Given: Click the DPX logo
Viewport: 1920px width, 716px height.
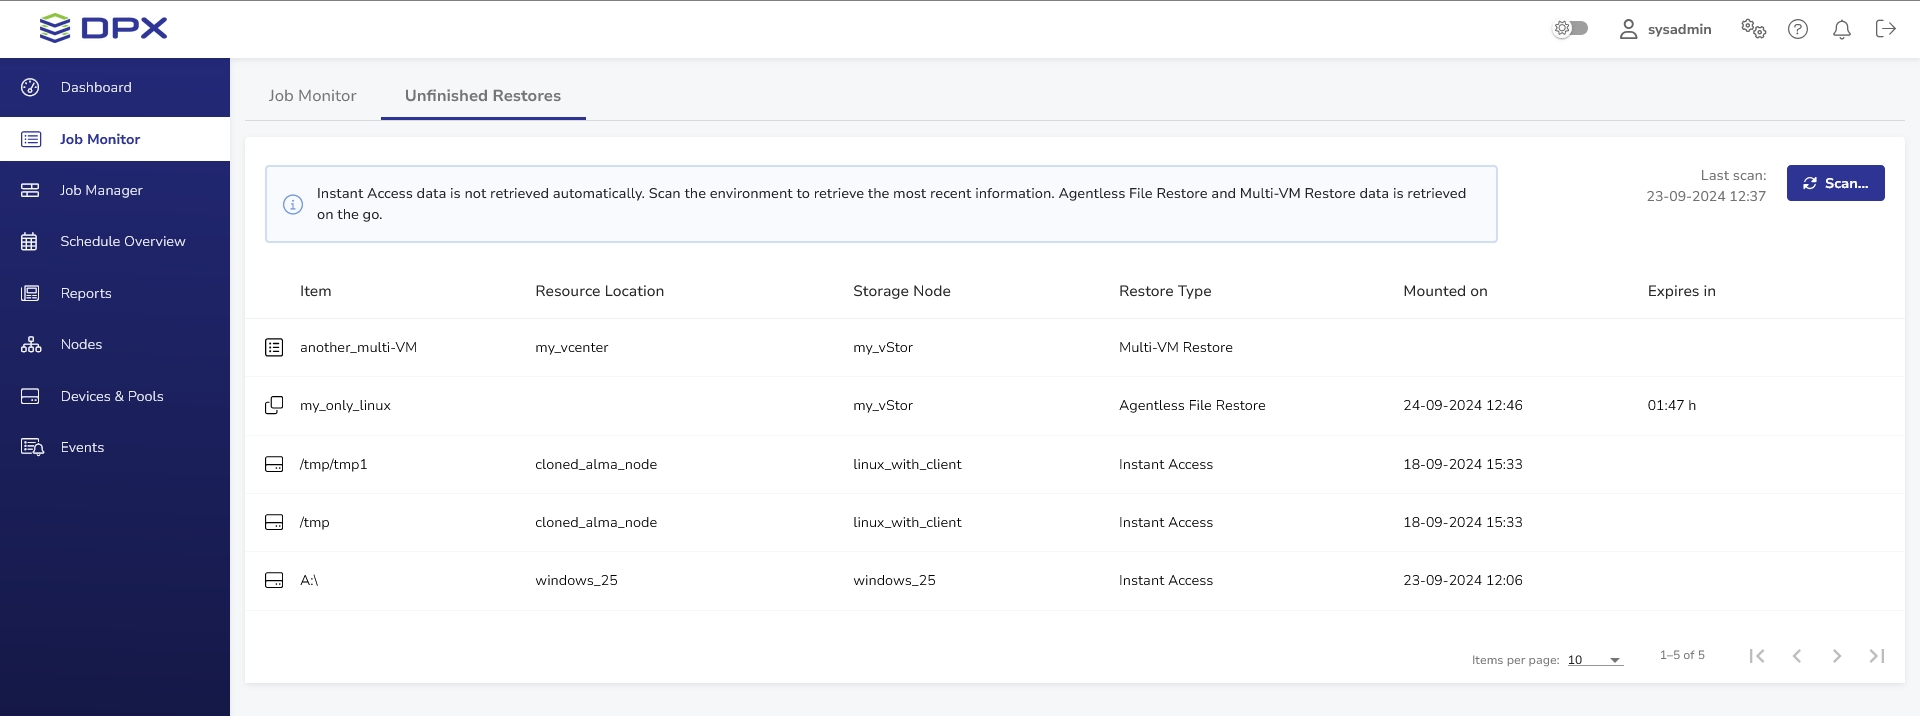Looking at the screenshot, I should click(x=103, y=28).
